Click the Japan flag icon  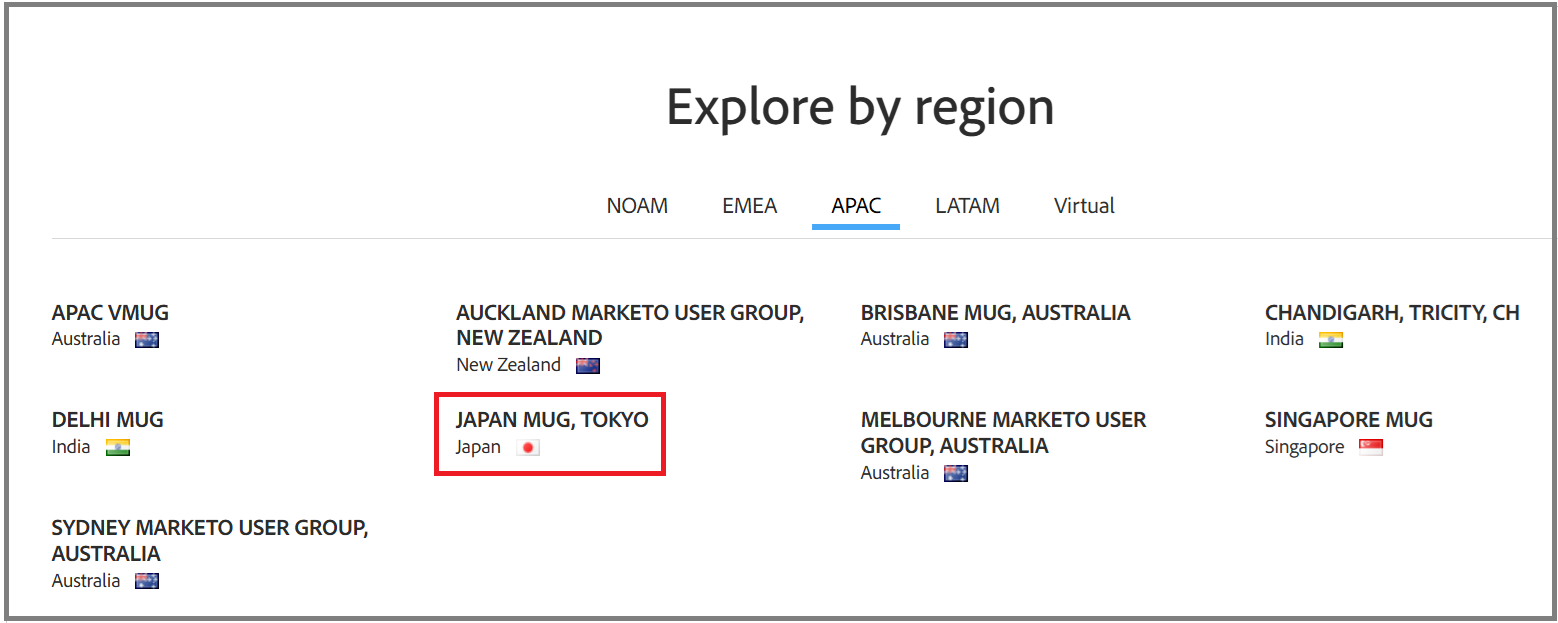pos(530,447)
